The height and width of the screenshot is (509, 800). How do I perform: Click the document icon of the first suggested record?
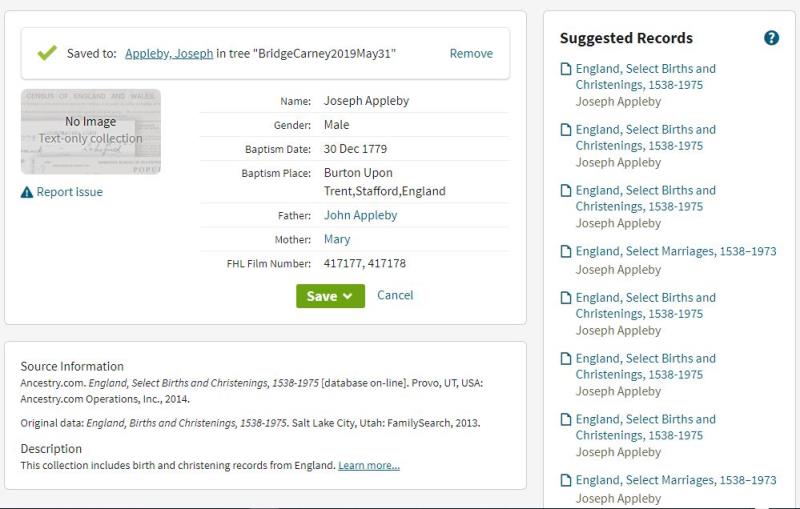pos(565,69)
